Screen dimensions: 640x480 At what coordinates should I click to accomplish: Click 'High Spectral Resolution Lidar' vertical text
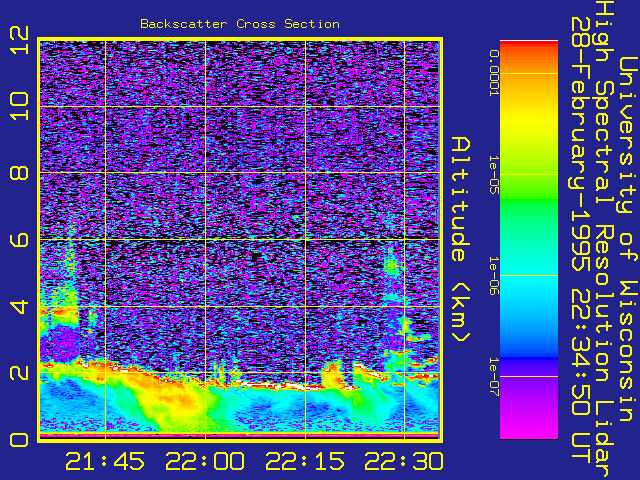pos(604,239)
